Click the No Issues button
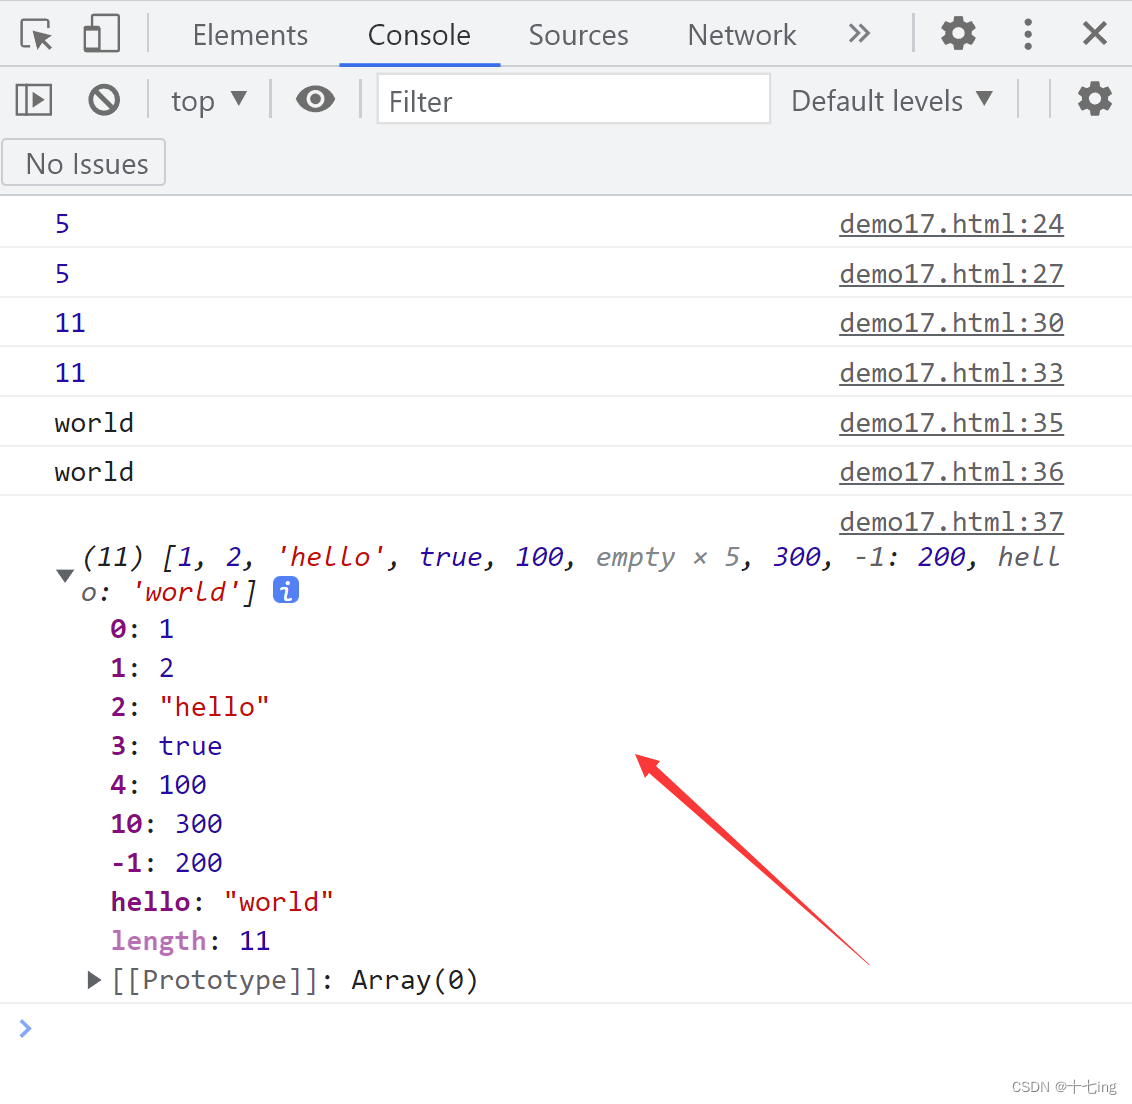The height and width of the screenshot is (1104, 1132). click(84, 163)
